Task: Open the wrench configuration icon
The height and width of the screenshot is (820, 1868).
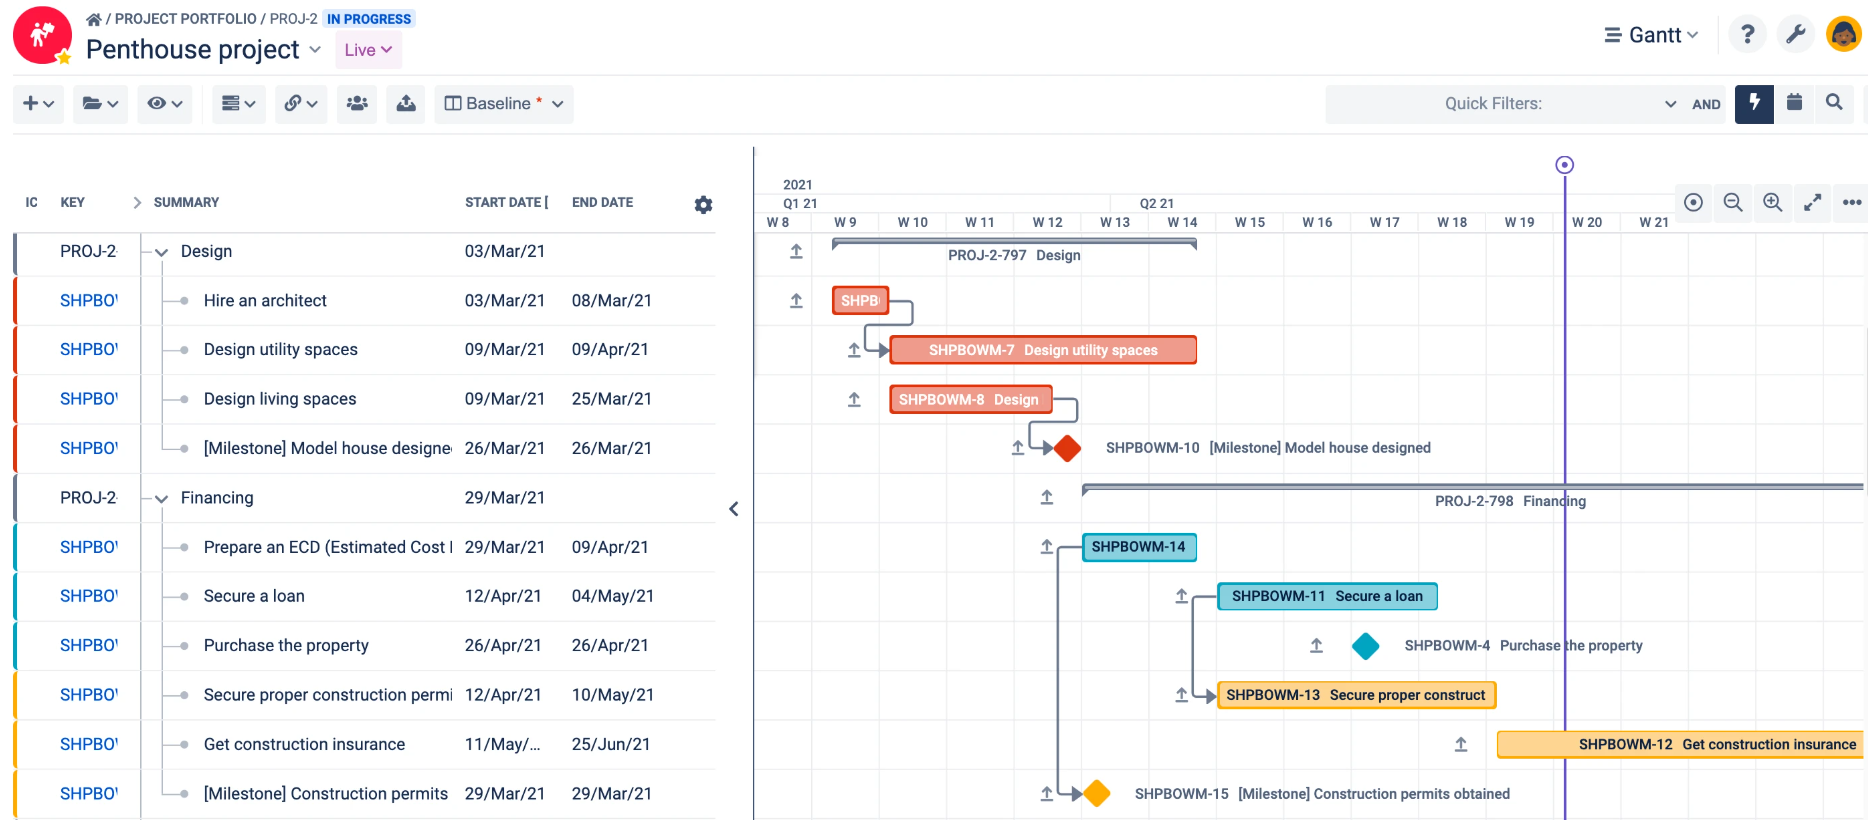Action: (x=1795, y=35)
